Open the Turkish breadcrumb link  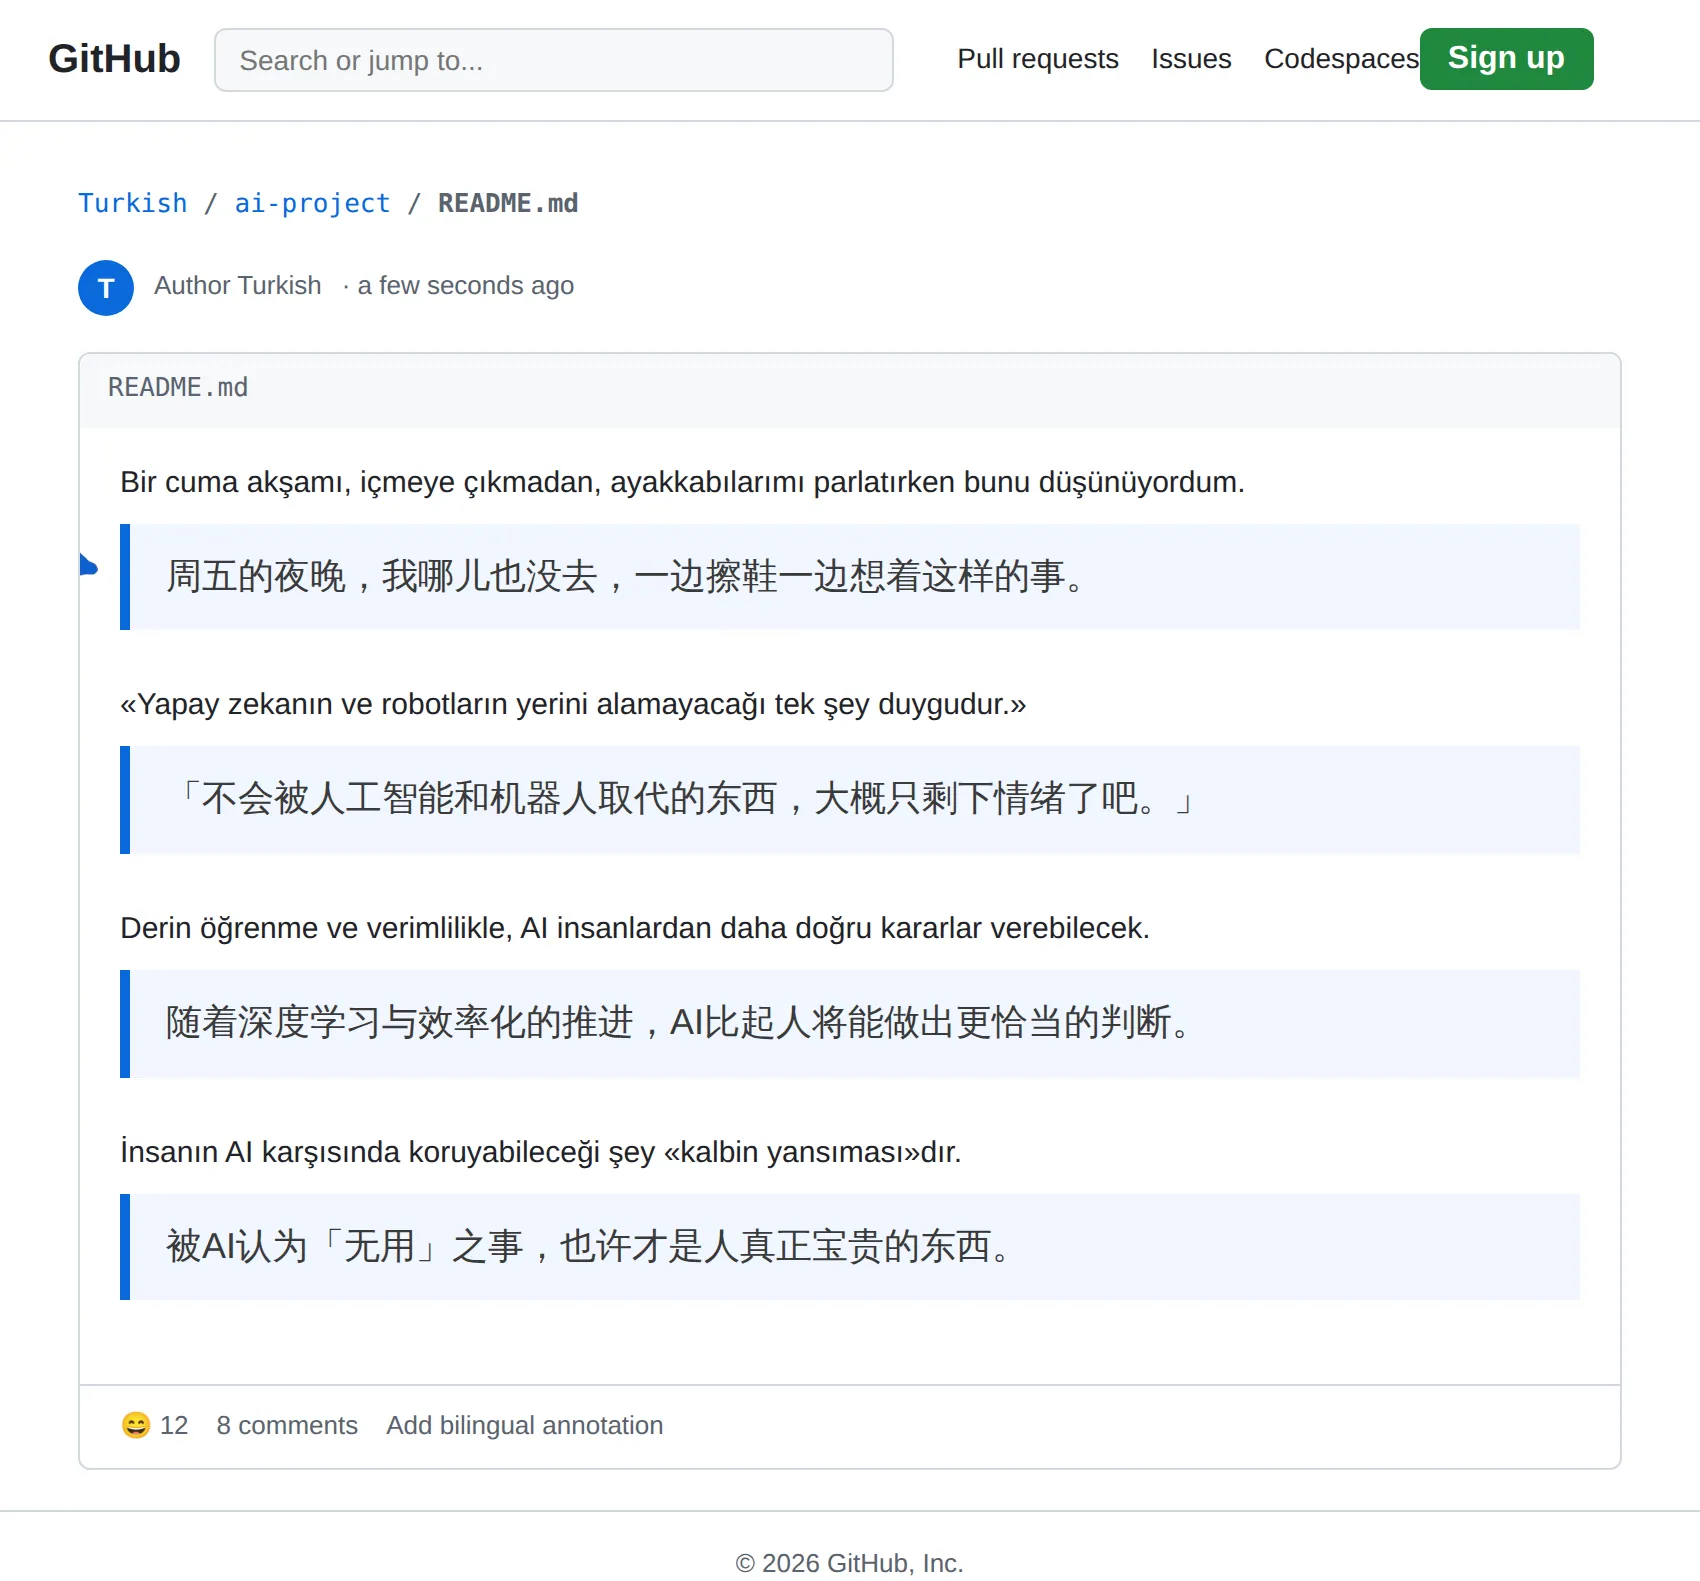click(133, 203)
